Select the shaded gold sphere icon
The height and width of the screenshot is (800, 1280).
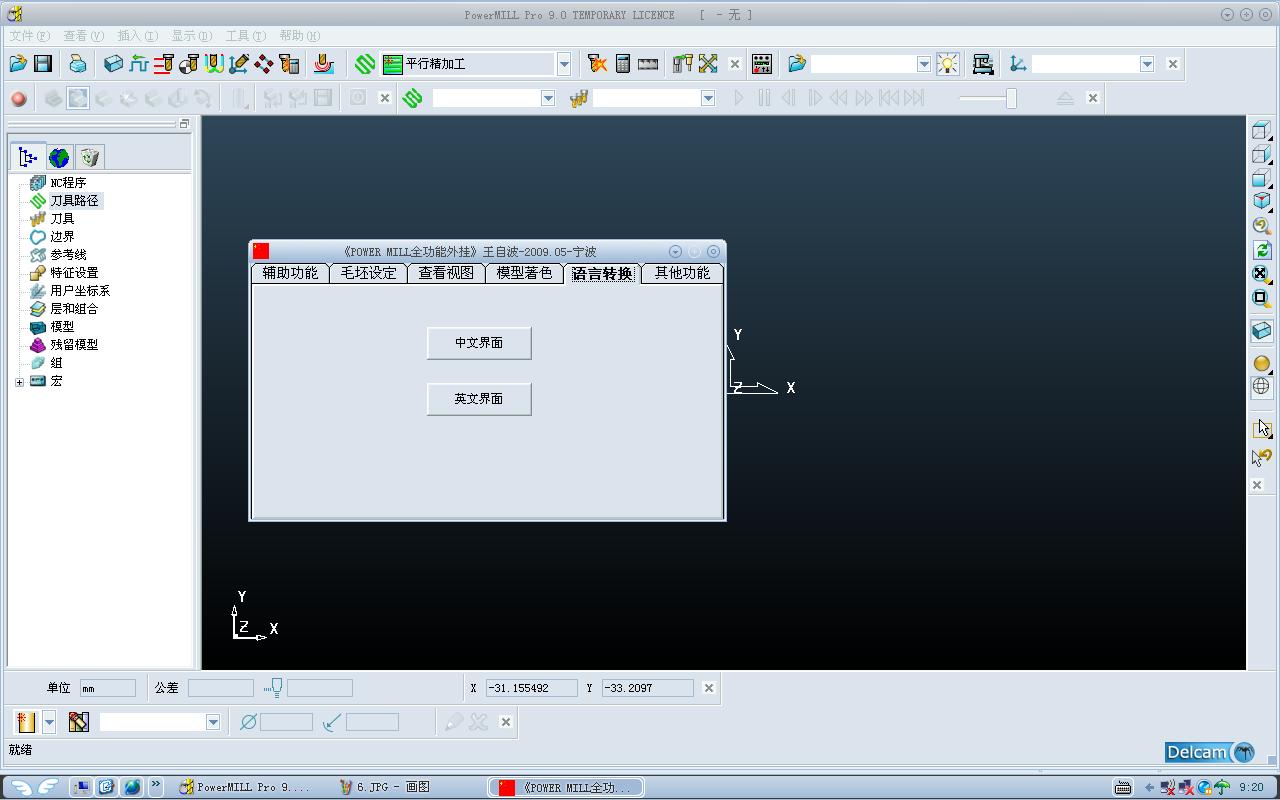(1261, 363)
